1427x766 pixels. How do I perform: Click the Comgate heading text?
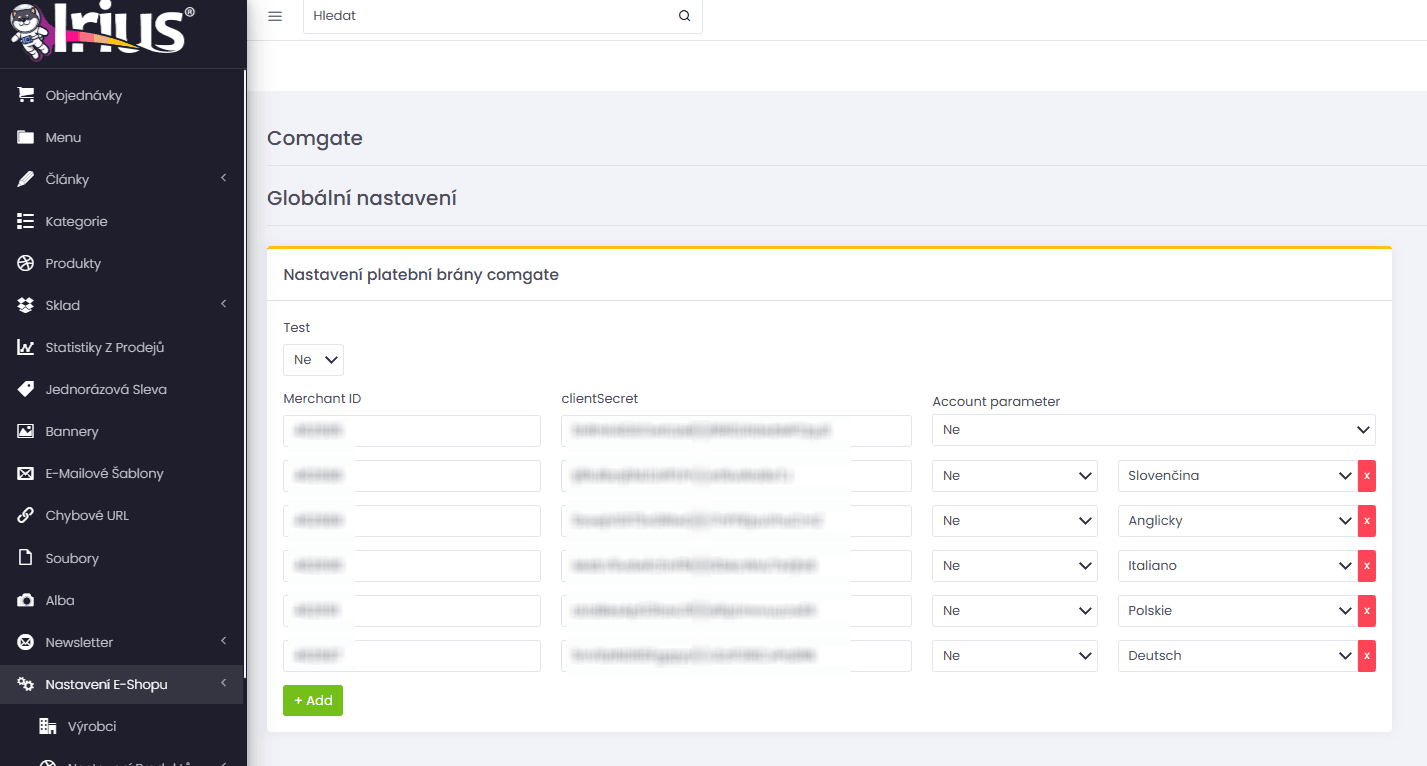[315, 138]
